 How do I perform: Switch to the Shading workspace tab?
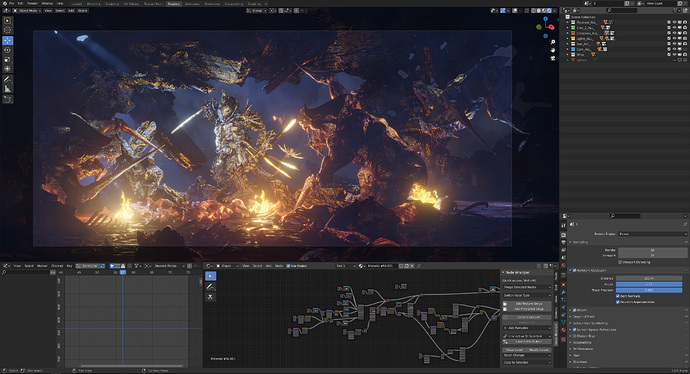pos(173,4)
